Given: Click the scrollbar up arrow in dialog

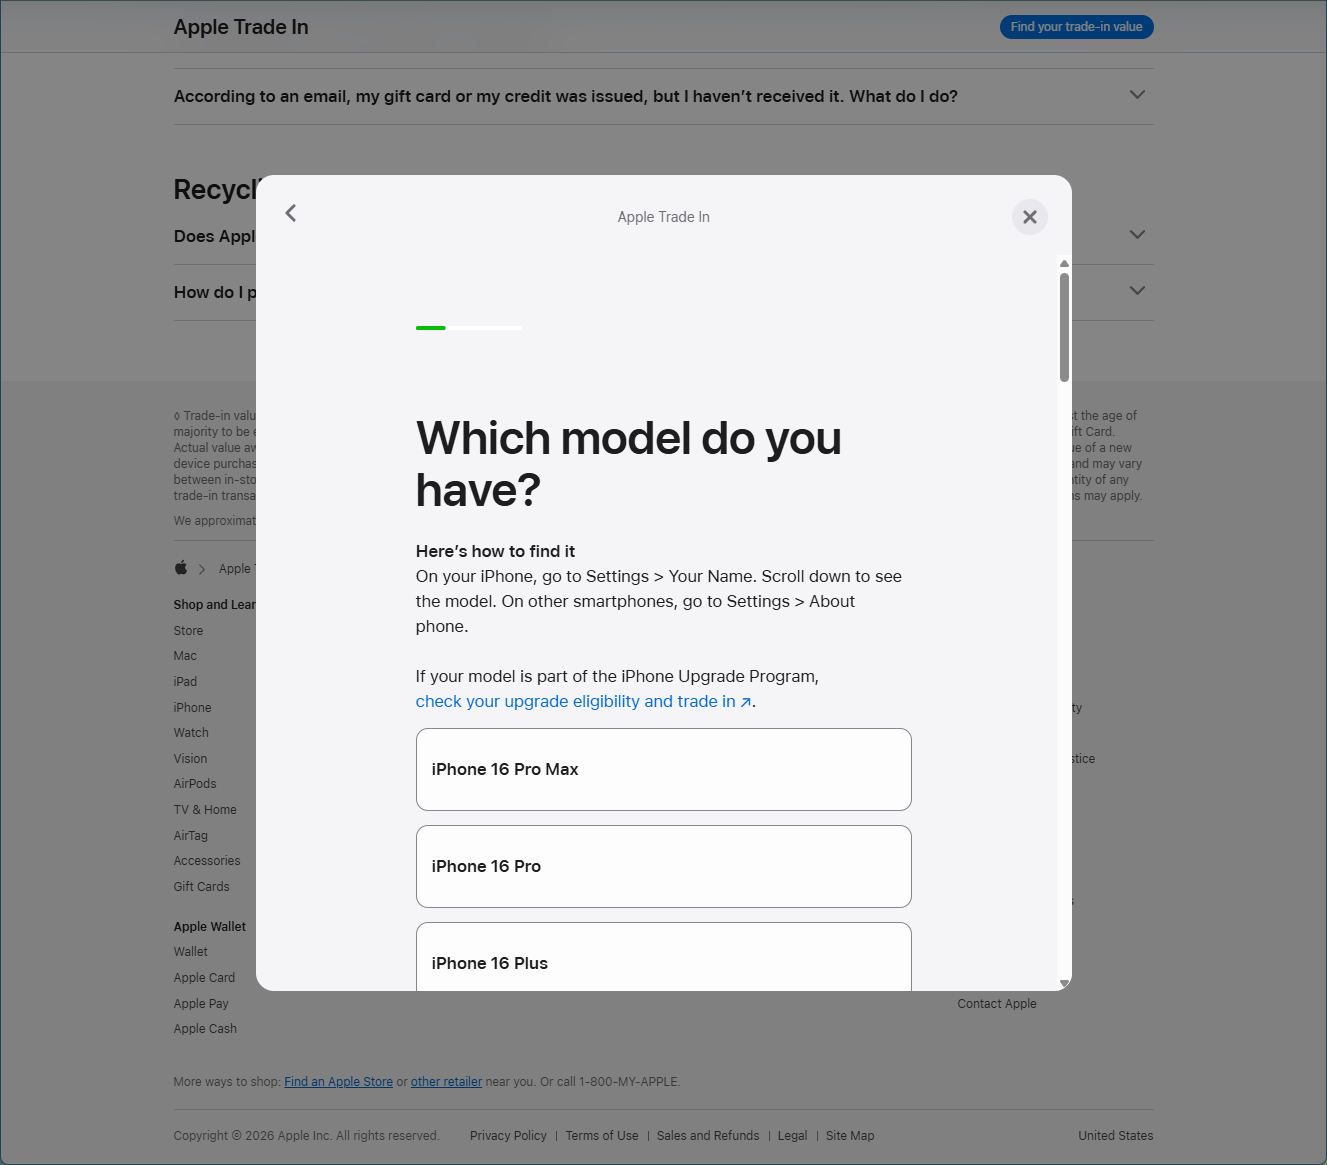Looking at the screenshot, I should pyautogui.click(x=1064, y=264).
